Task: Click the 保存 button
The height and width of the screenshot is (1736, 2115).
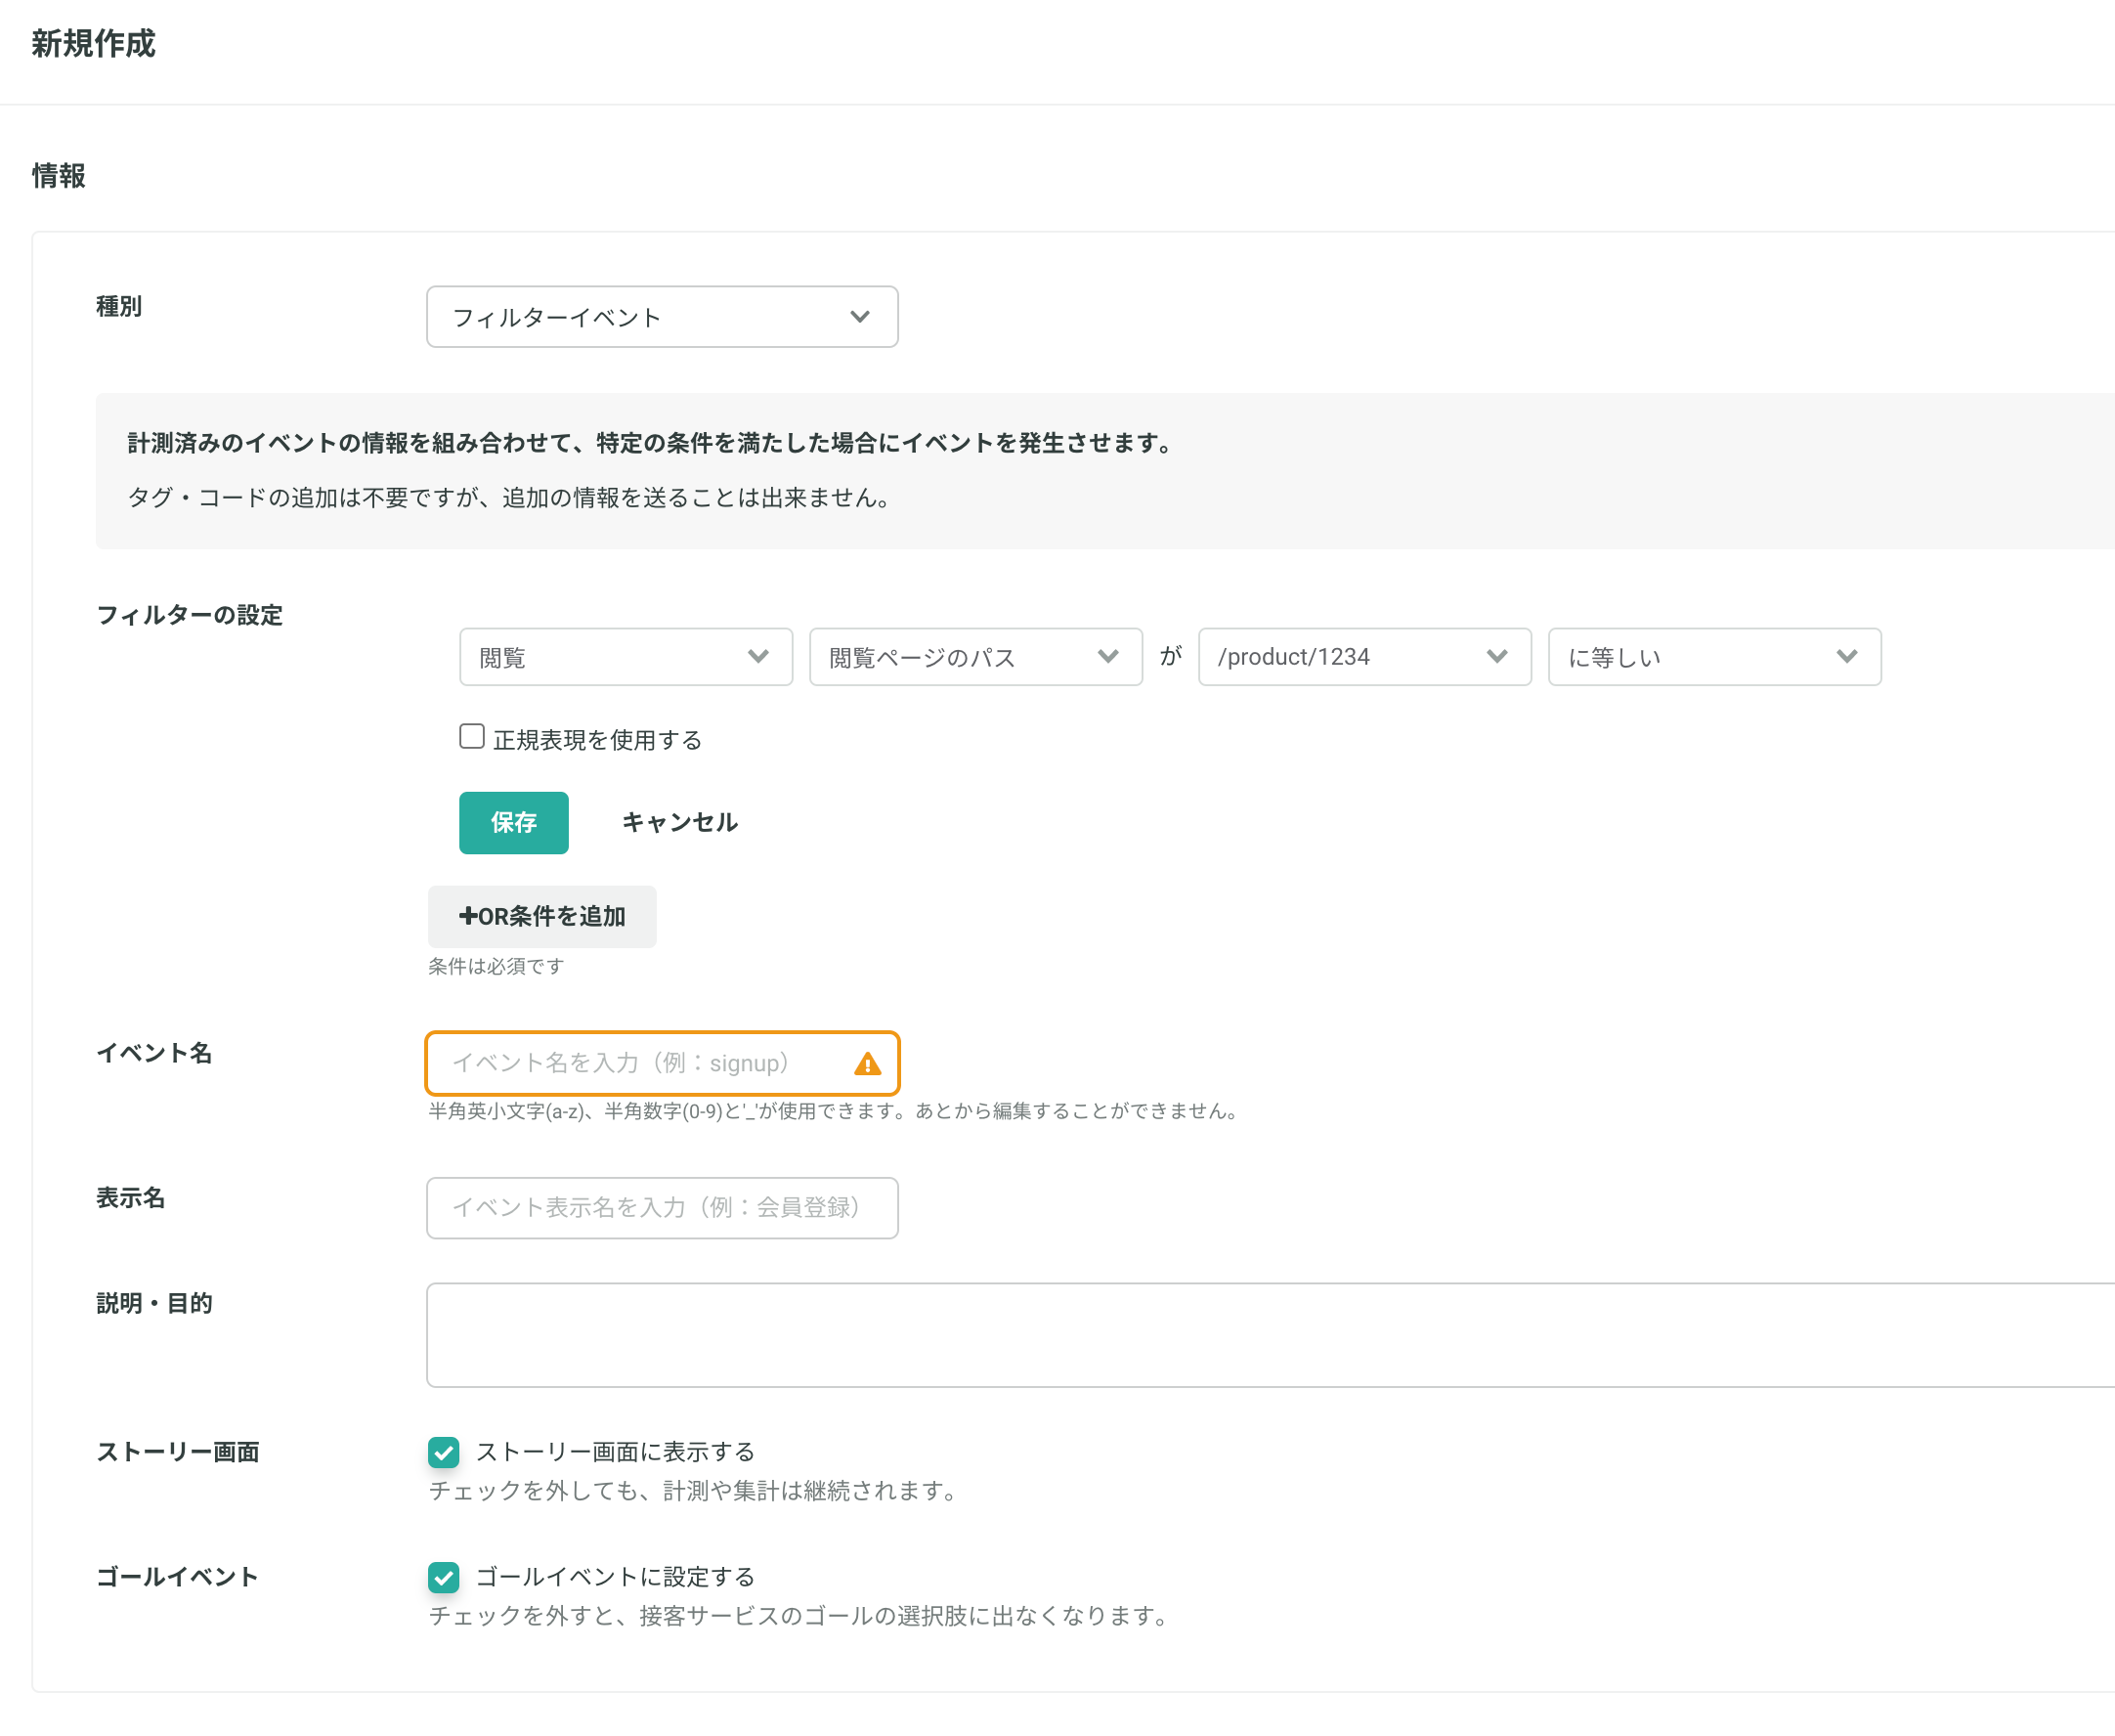Action: coord(514,823)
